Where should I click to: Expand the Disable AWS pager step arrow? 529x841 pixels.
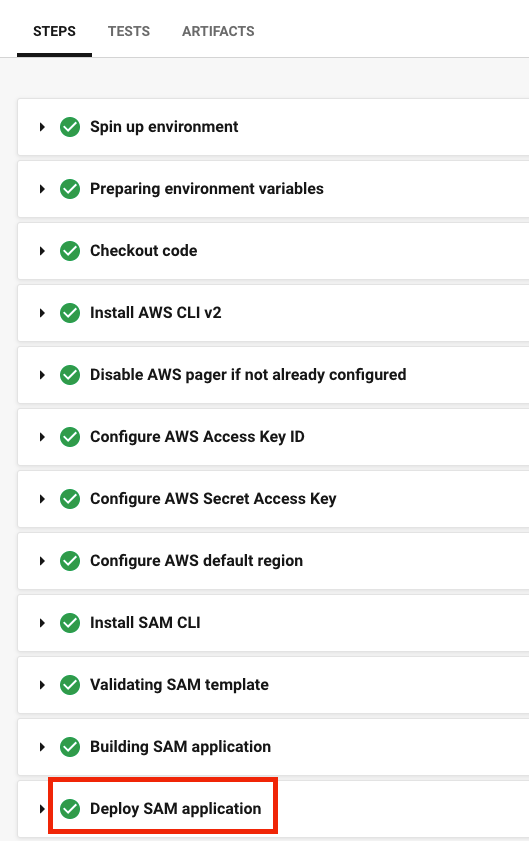coord(42,375)
